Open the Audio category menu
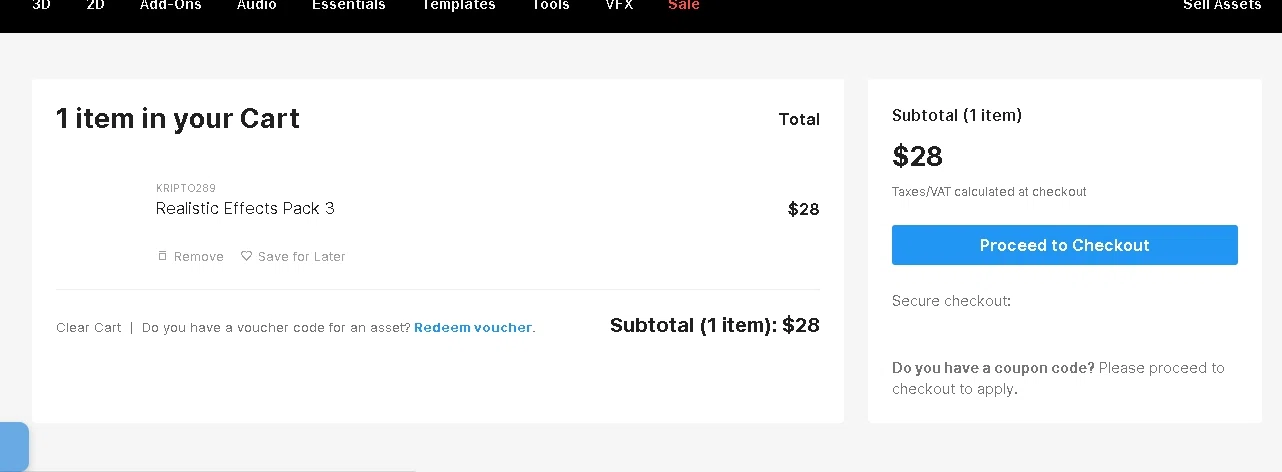Viewport: 1282px width, 472px height. coord(257,6)
